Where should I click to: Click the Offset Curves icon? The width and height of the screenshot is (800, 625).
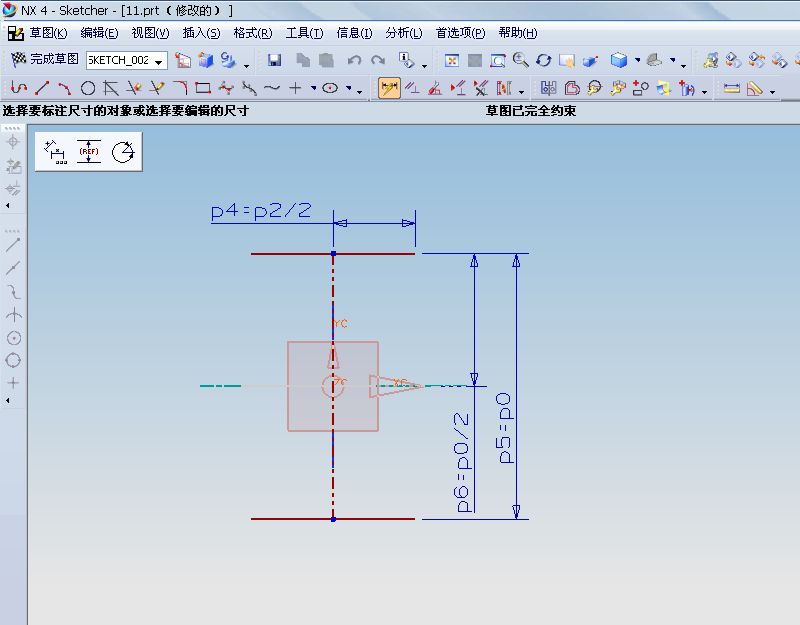tap(571, 88)
